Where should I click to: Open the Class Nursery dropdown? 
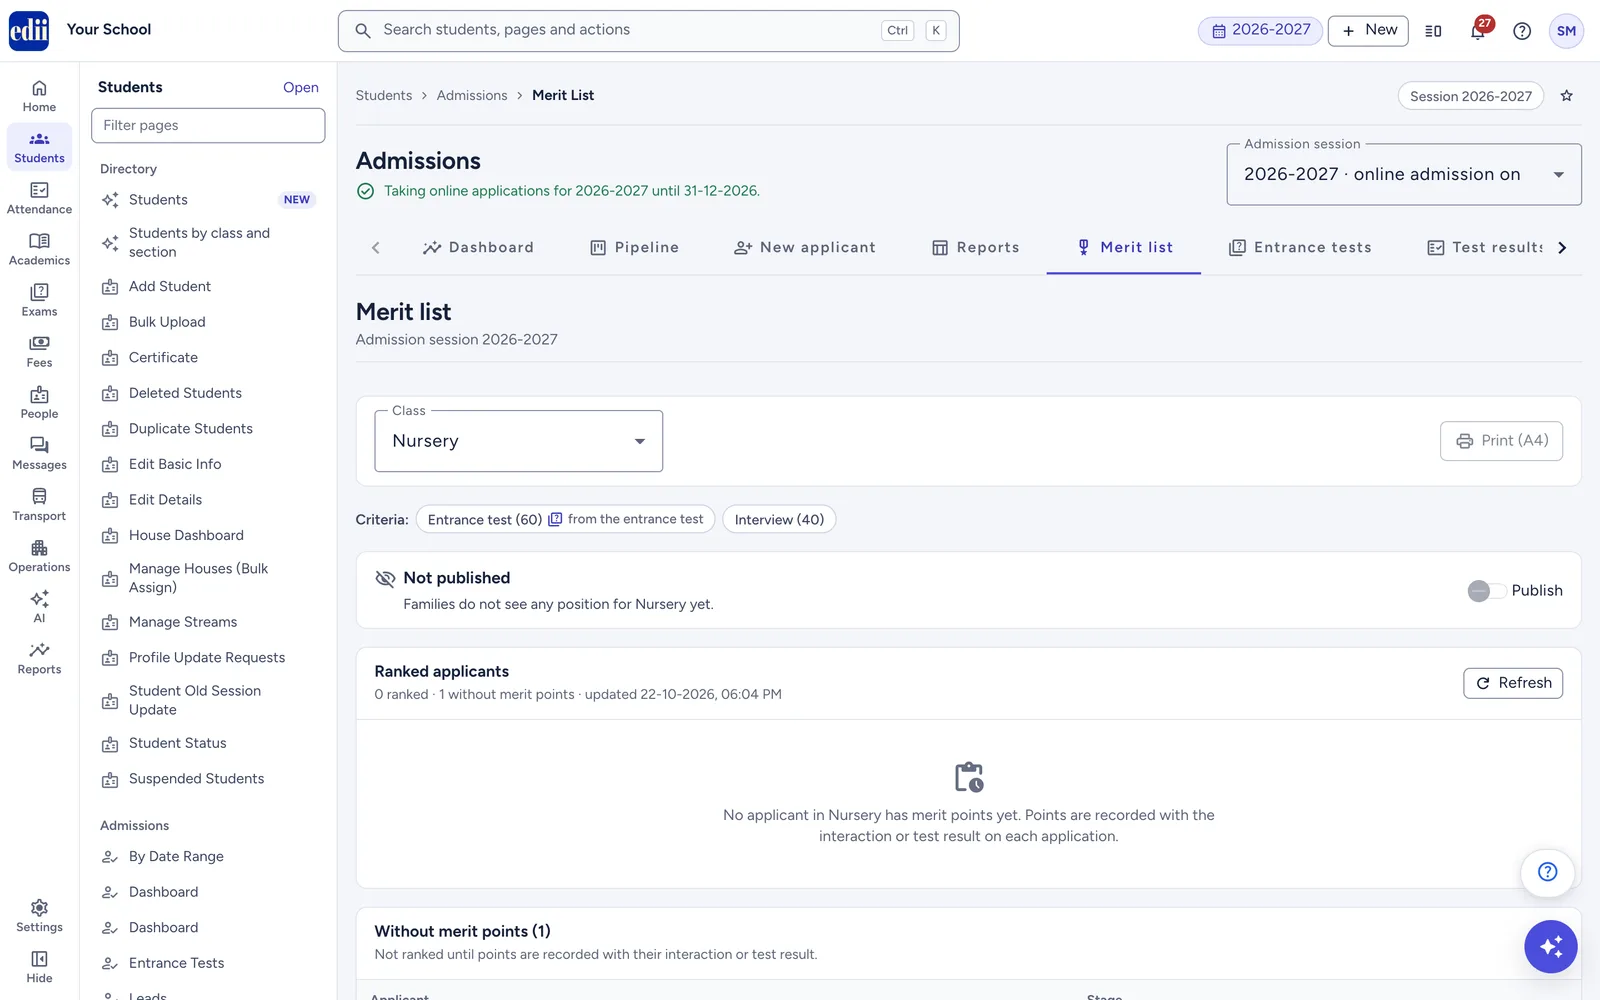[x=518, y=441]
